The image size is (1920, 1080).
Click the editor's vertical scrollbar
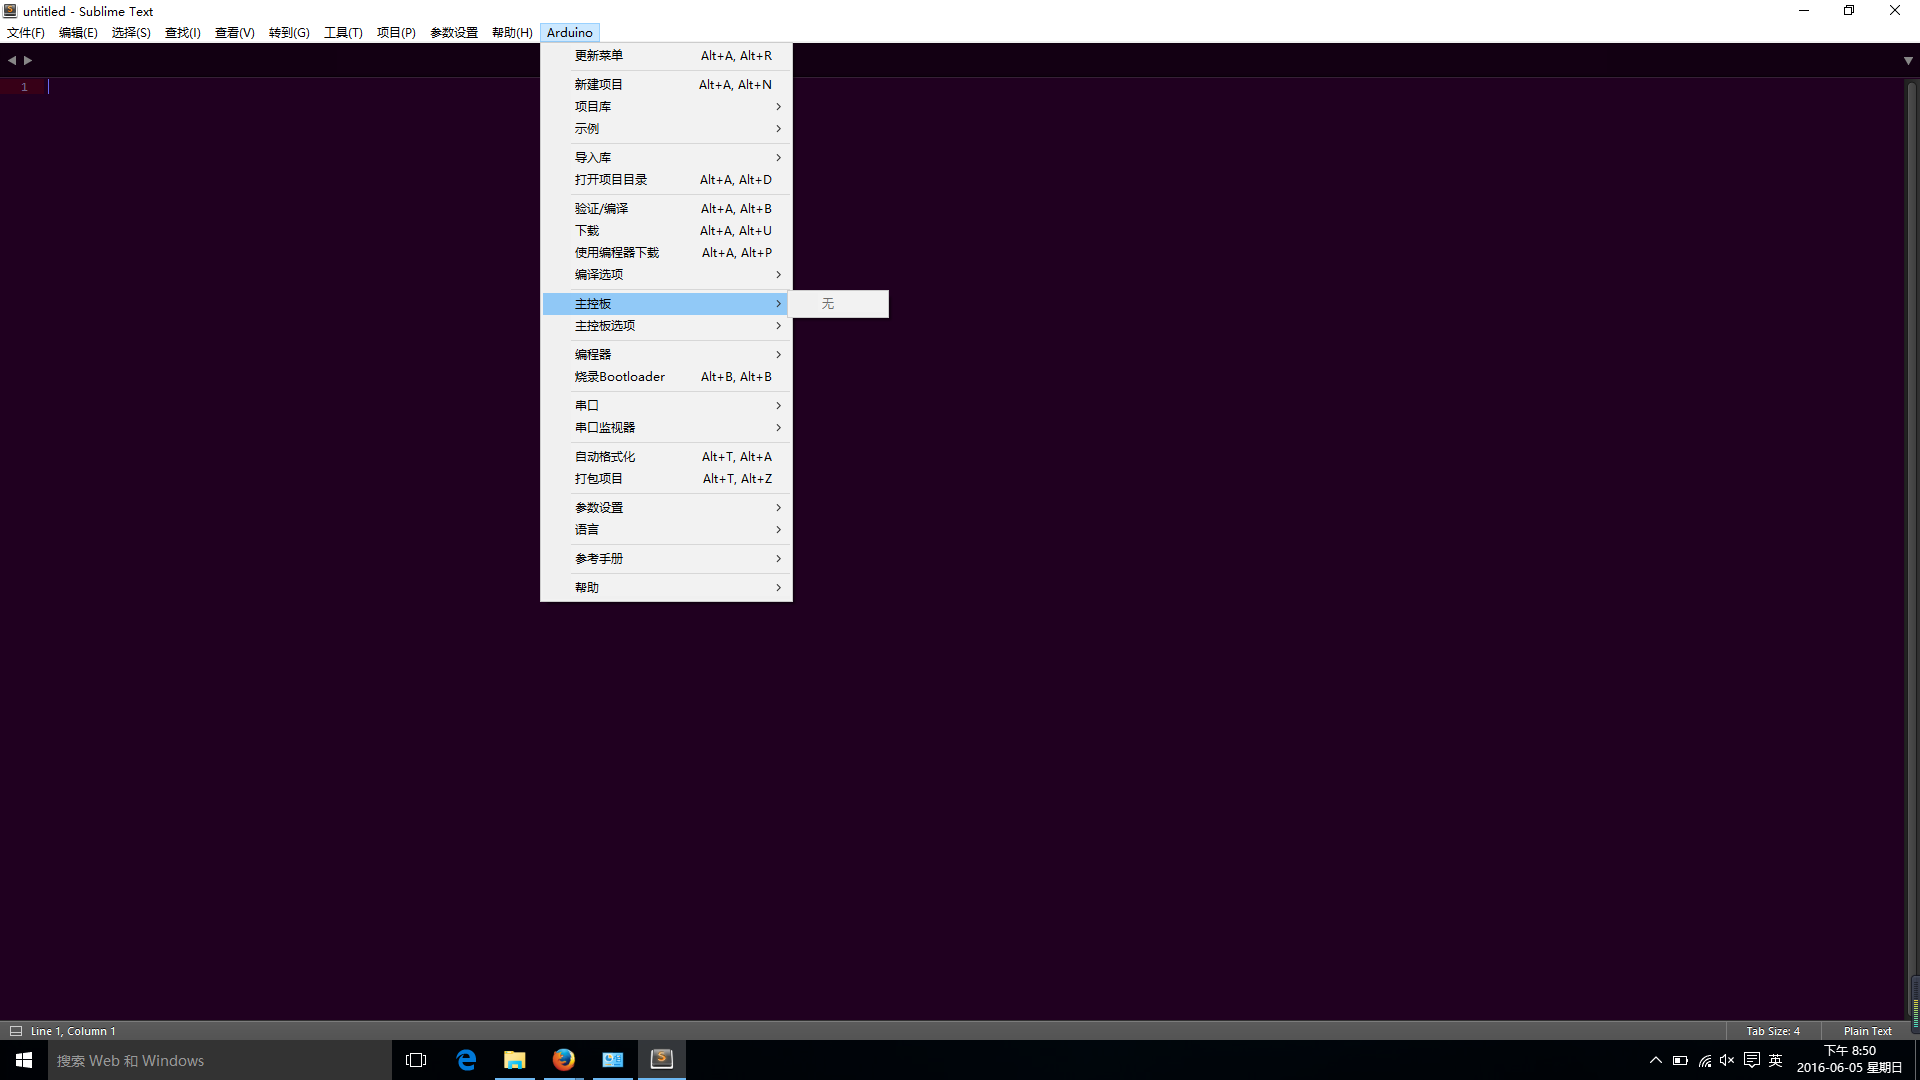[x=1912, y=548]
